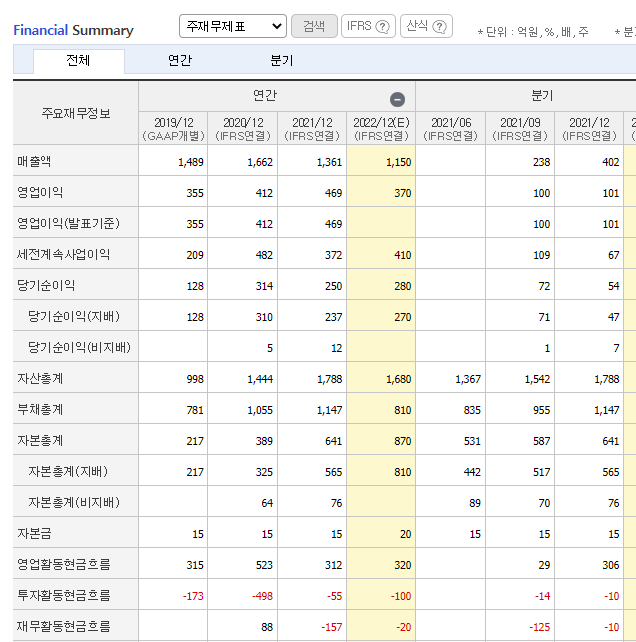Open the 산식 help button
The width and height of the screenshot is (636, 642).
tap(426, 26)
